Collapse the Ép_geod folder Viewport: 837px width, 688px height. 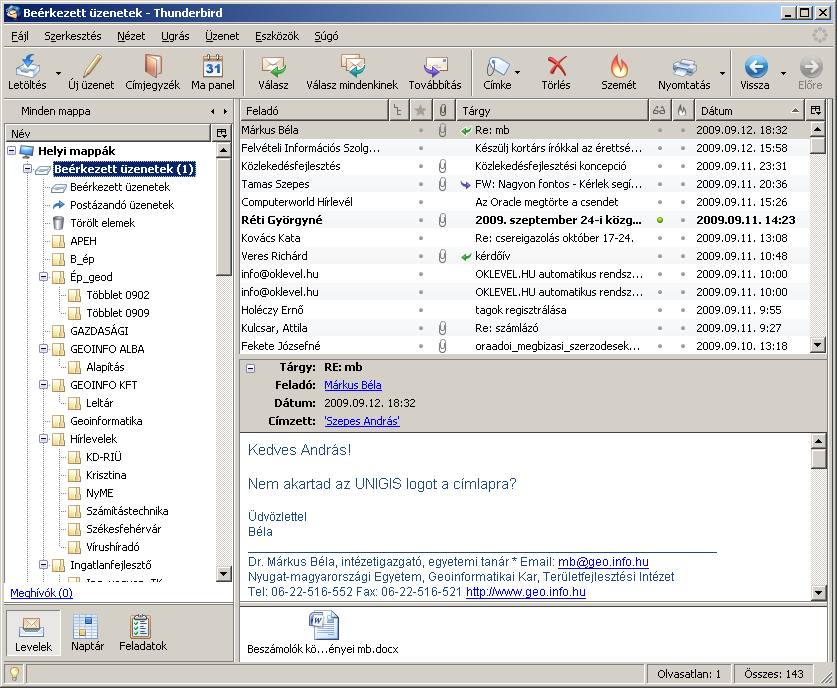tap(44, 276)
